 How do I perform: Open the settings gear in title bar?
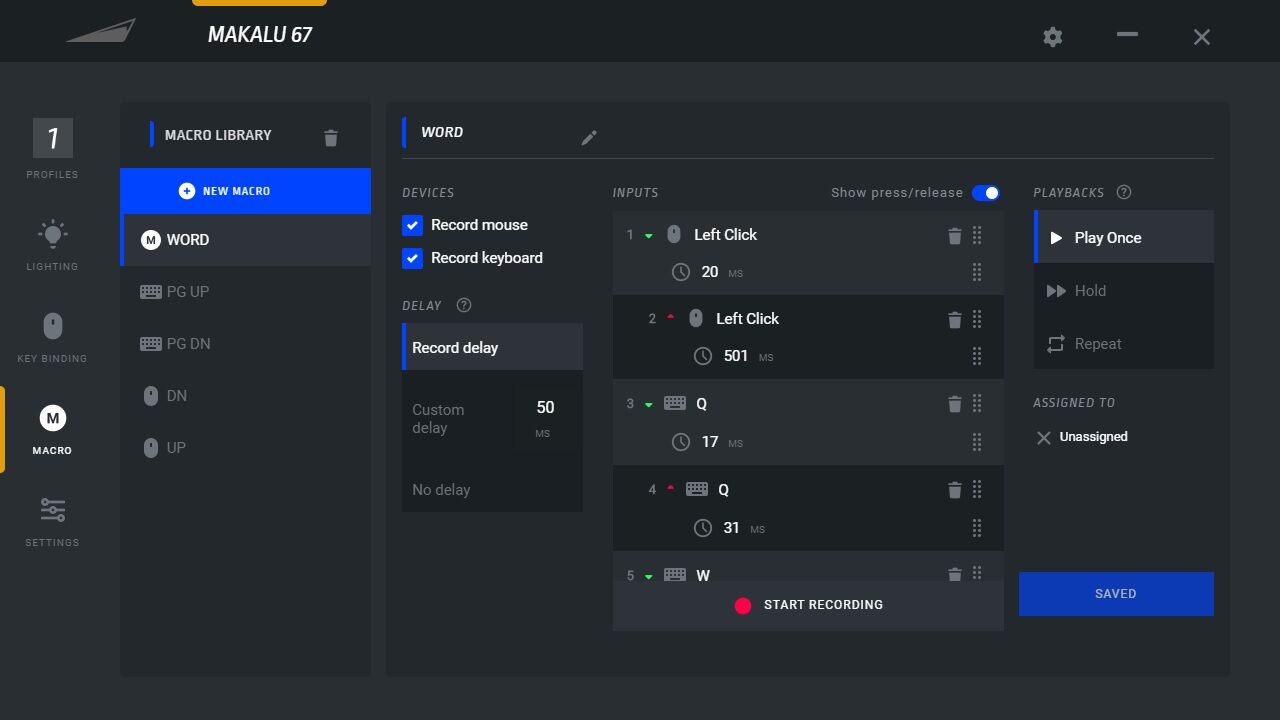1052,37
